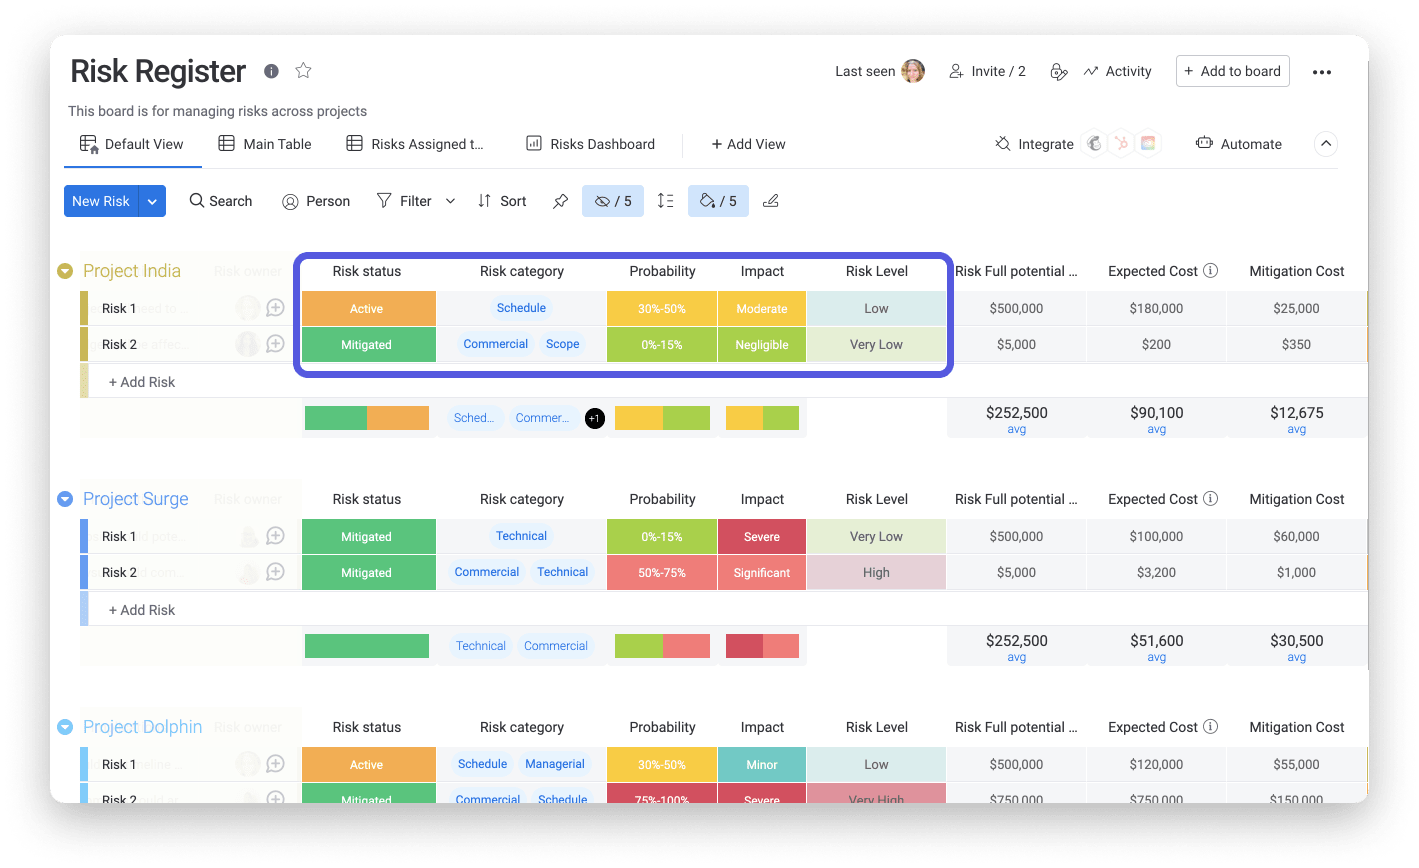Switch to the Default View tab
The height and width of the screenshot is (868, 1419).
point(132,144)
